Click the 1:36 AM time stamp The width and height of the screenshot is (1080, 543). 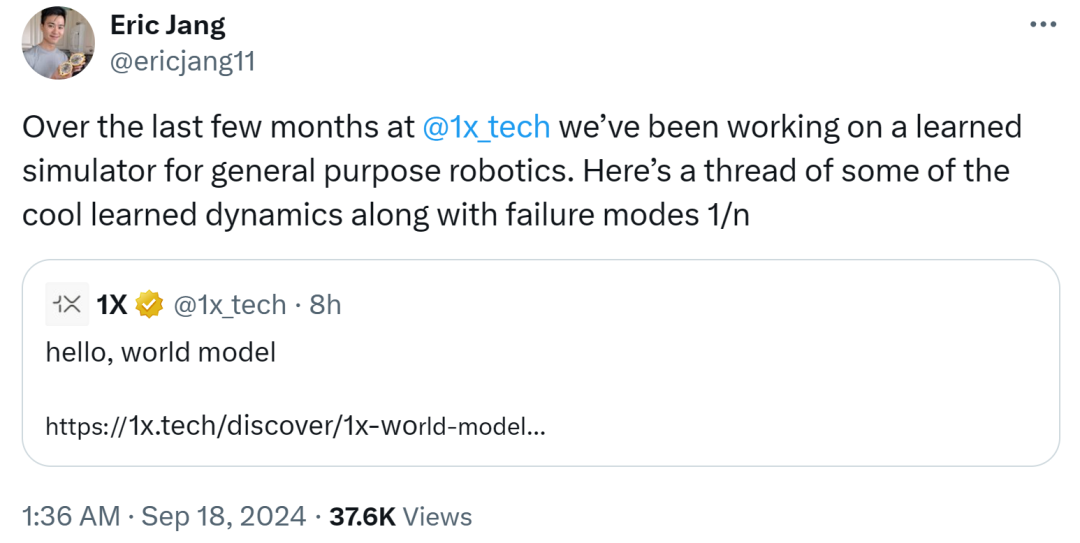tap(72, 516)
